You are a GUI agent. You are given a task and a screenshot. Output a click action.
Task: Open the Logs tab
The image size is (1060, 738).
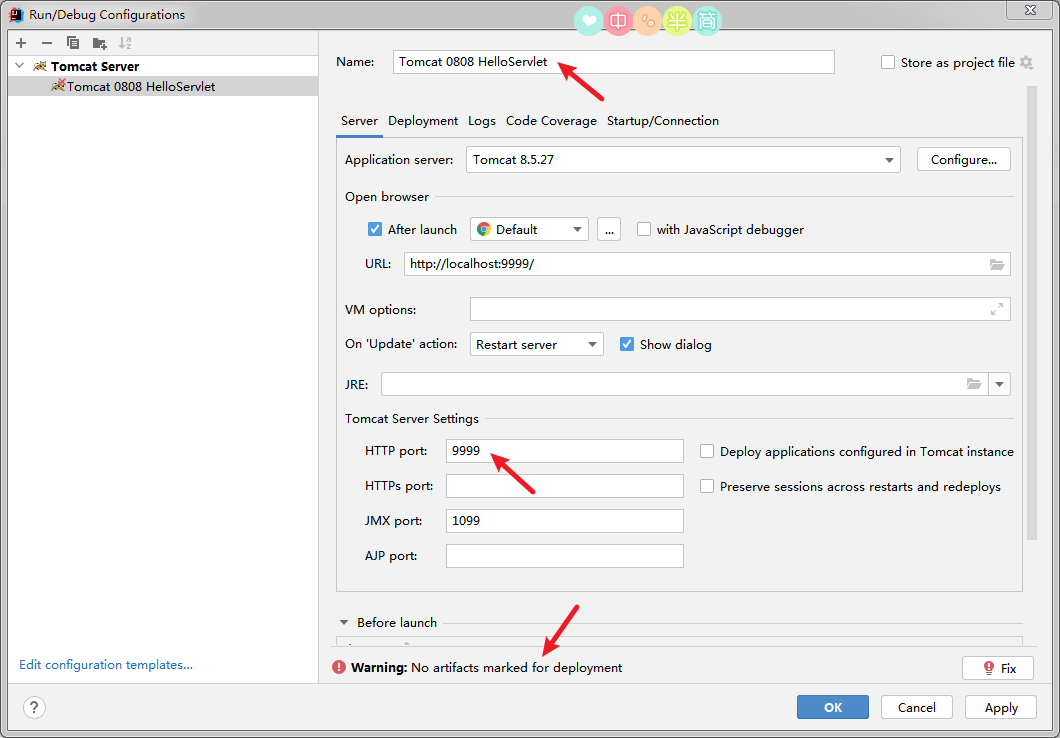pos(482,121)
